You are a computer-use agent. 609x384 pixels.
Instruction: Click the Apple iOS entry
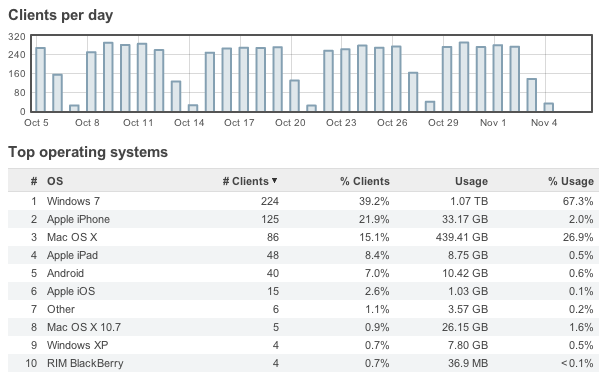click(71, 291)
